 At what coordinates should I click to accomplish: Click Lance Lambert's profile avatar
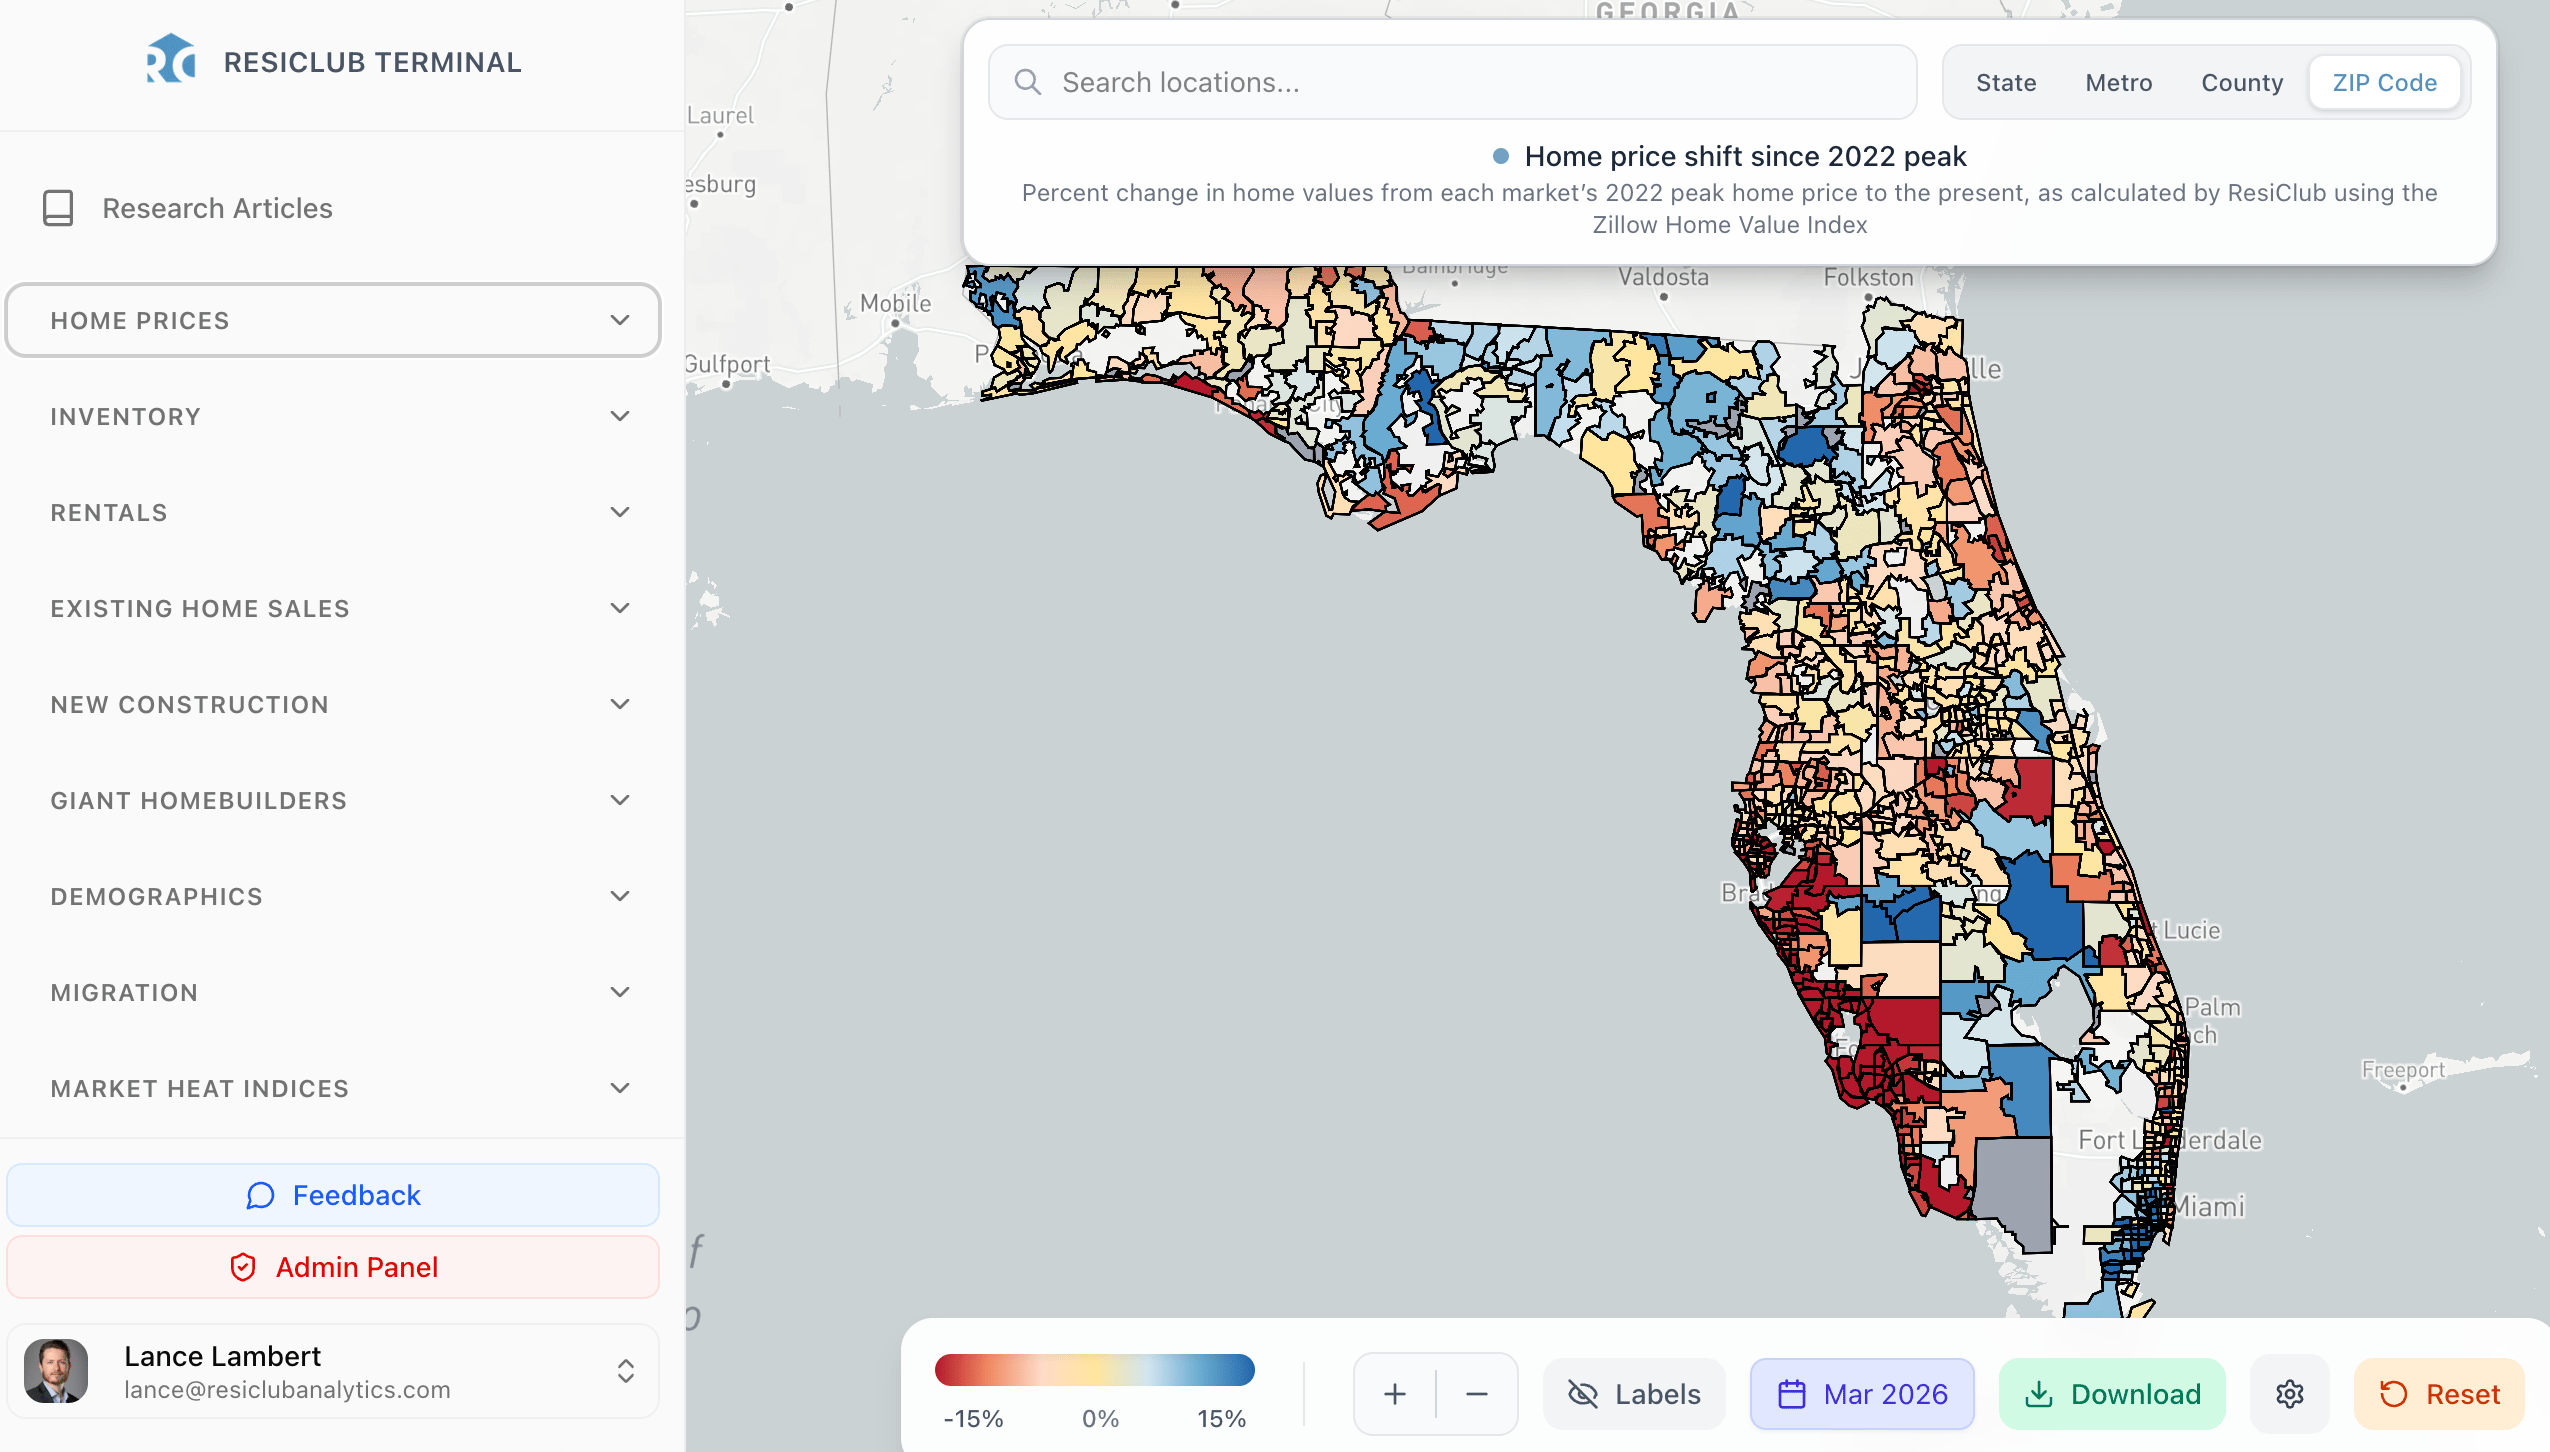pos(56,1371)
